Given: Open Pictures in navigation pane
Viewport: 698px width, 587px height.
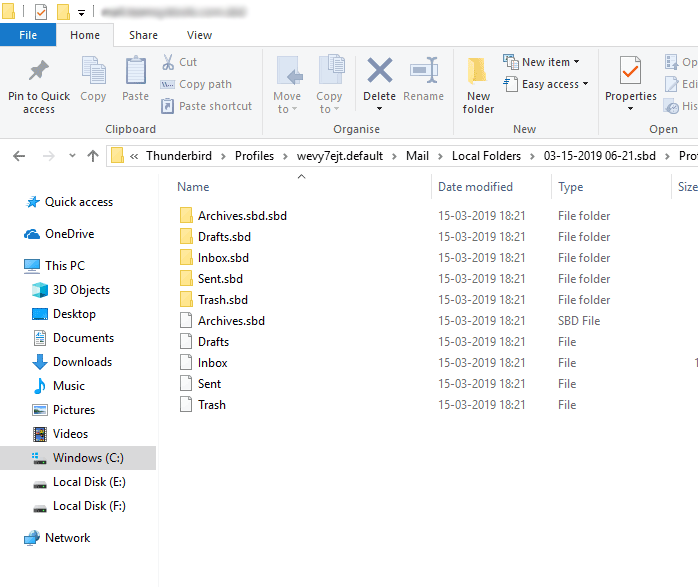Looking at the screenshot, I should pyautogui.click(x=73, y=410).
